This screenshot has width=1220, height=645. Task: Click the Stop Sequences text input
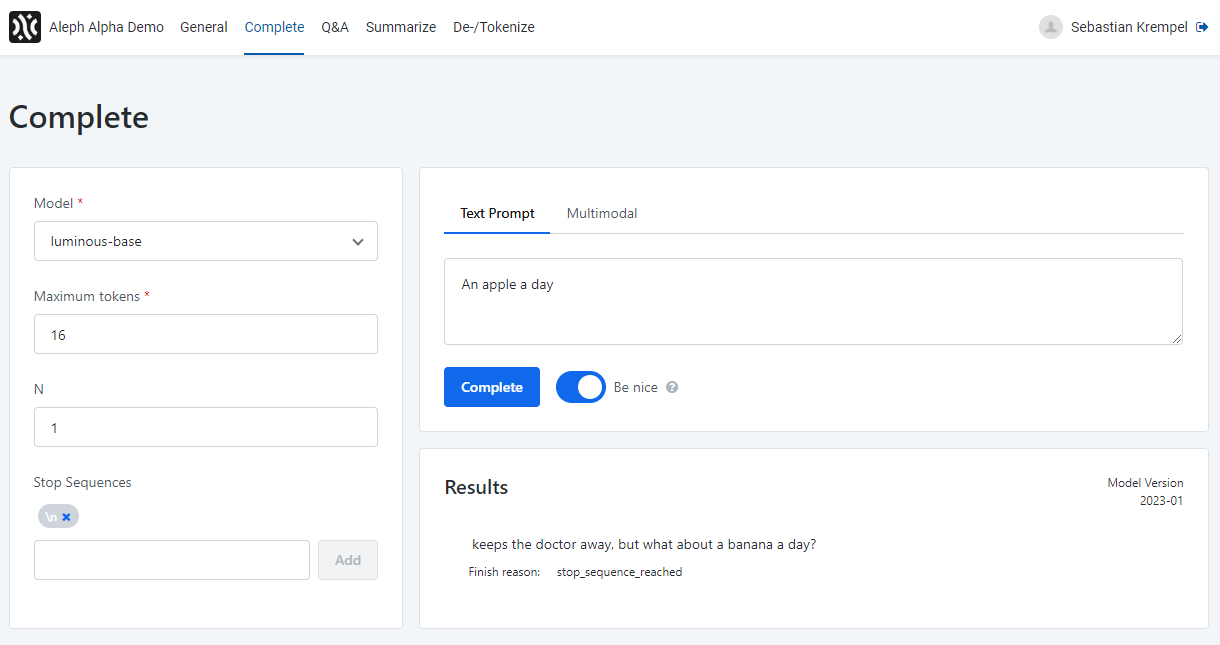click(172, 560)
